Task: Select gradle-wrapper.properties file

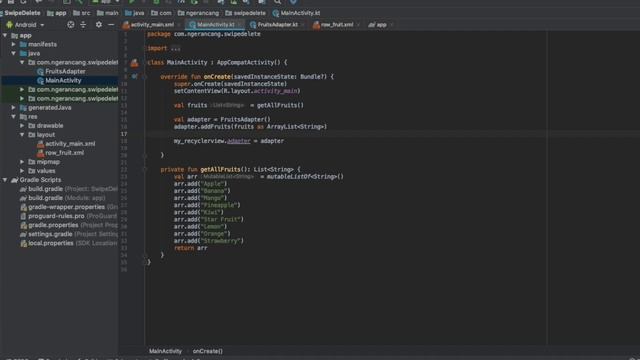Action: pyautogui.click(x=69, y=207)
